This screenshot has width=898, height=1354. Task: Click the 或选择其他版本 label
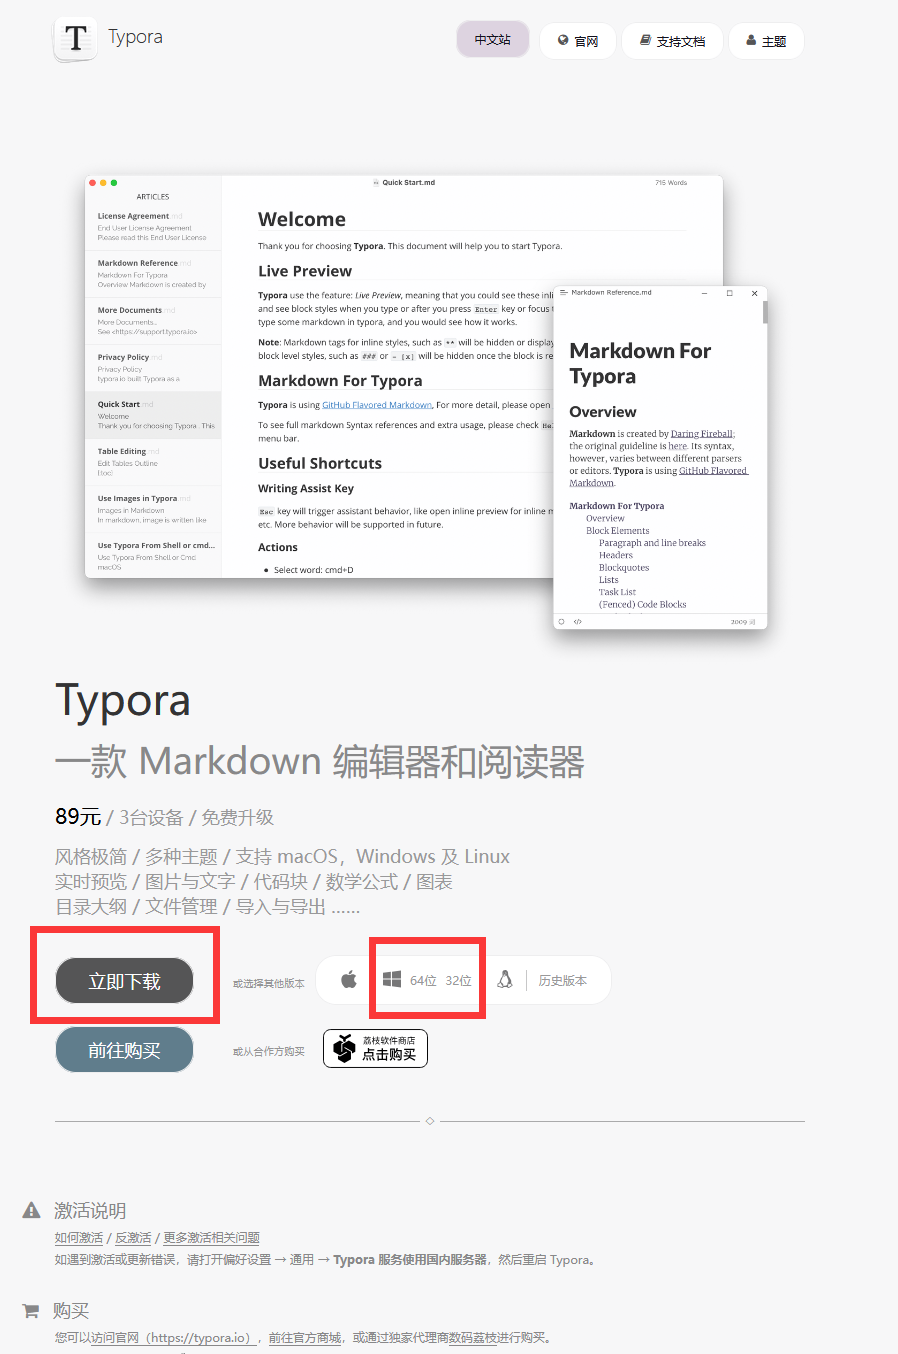coord(268,983)
